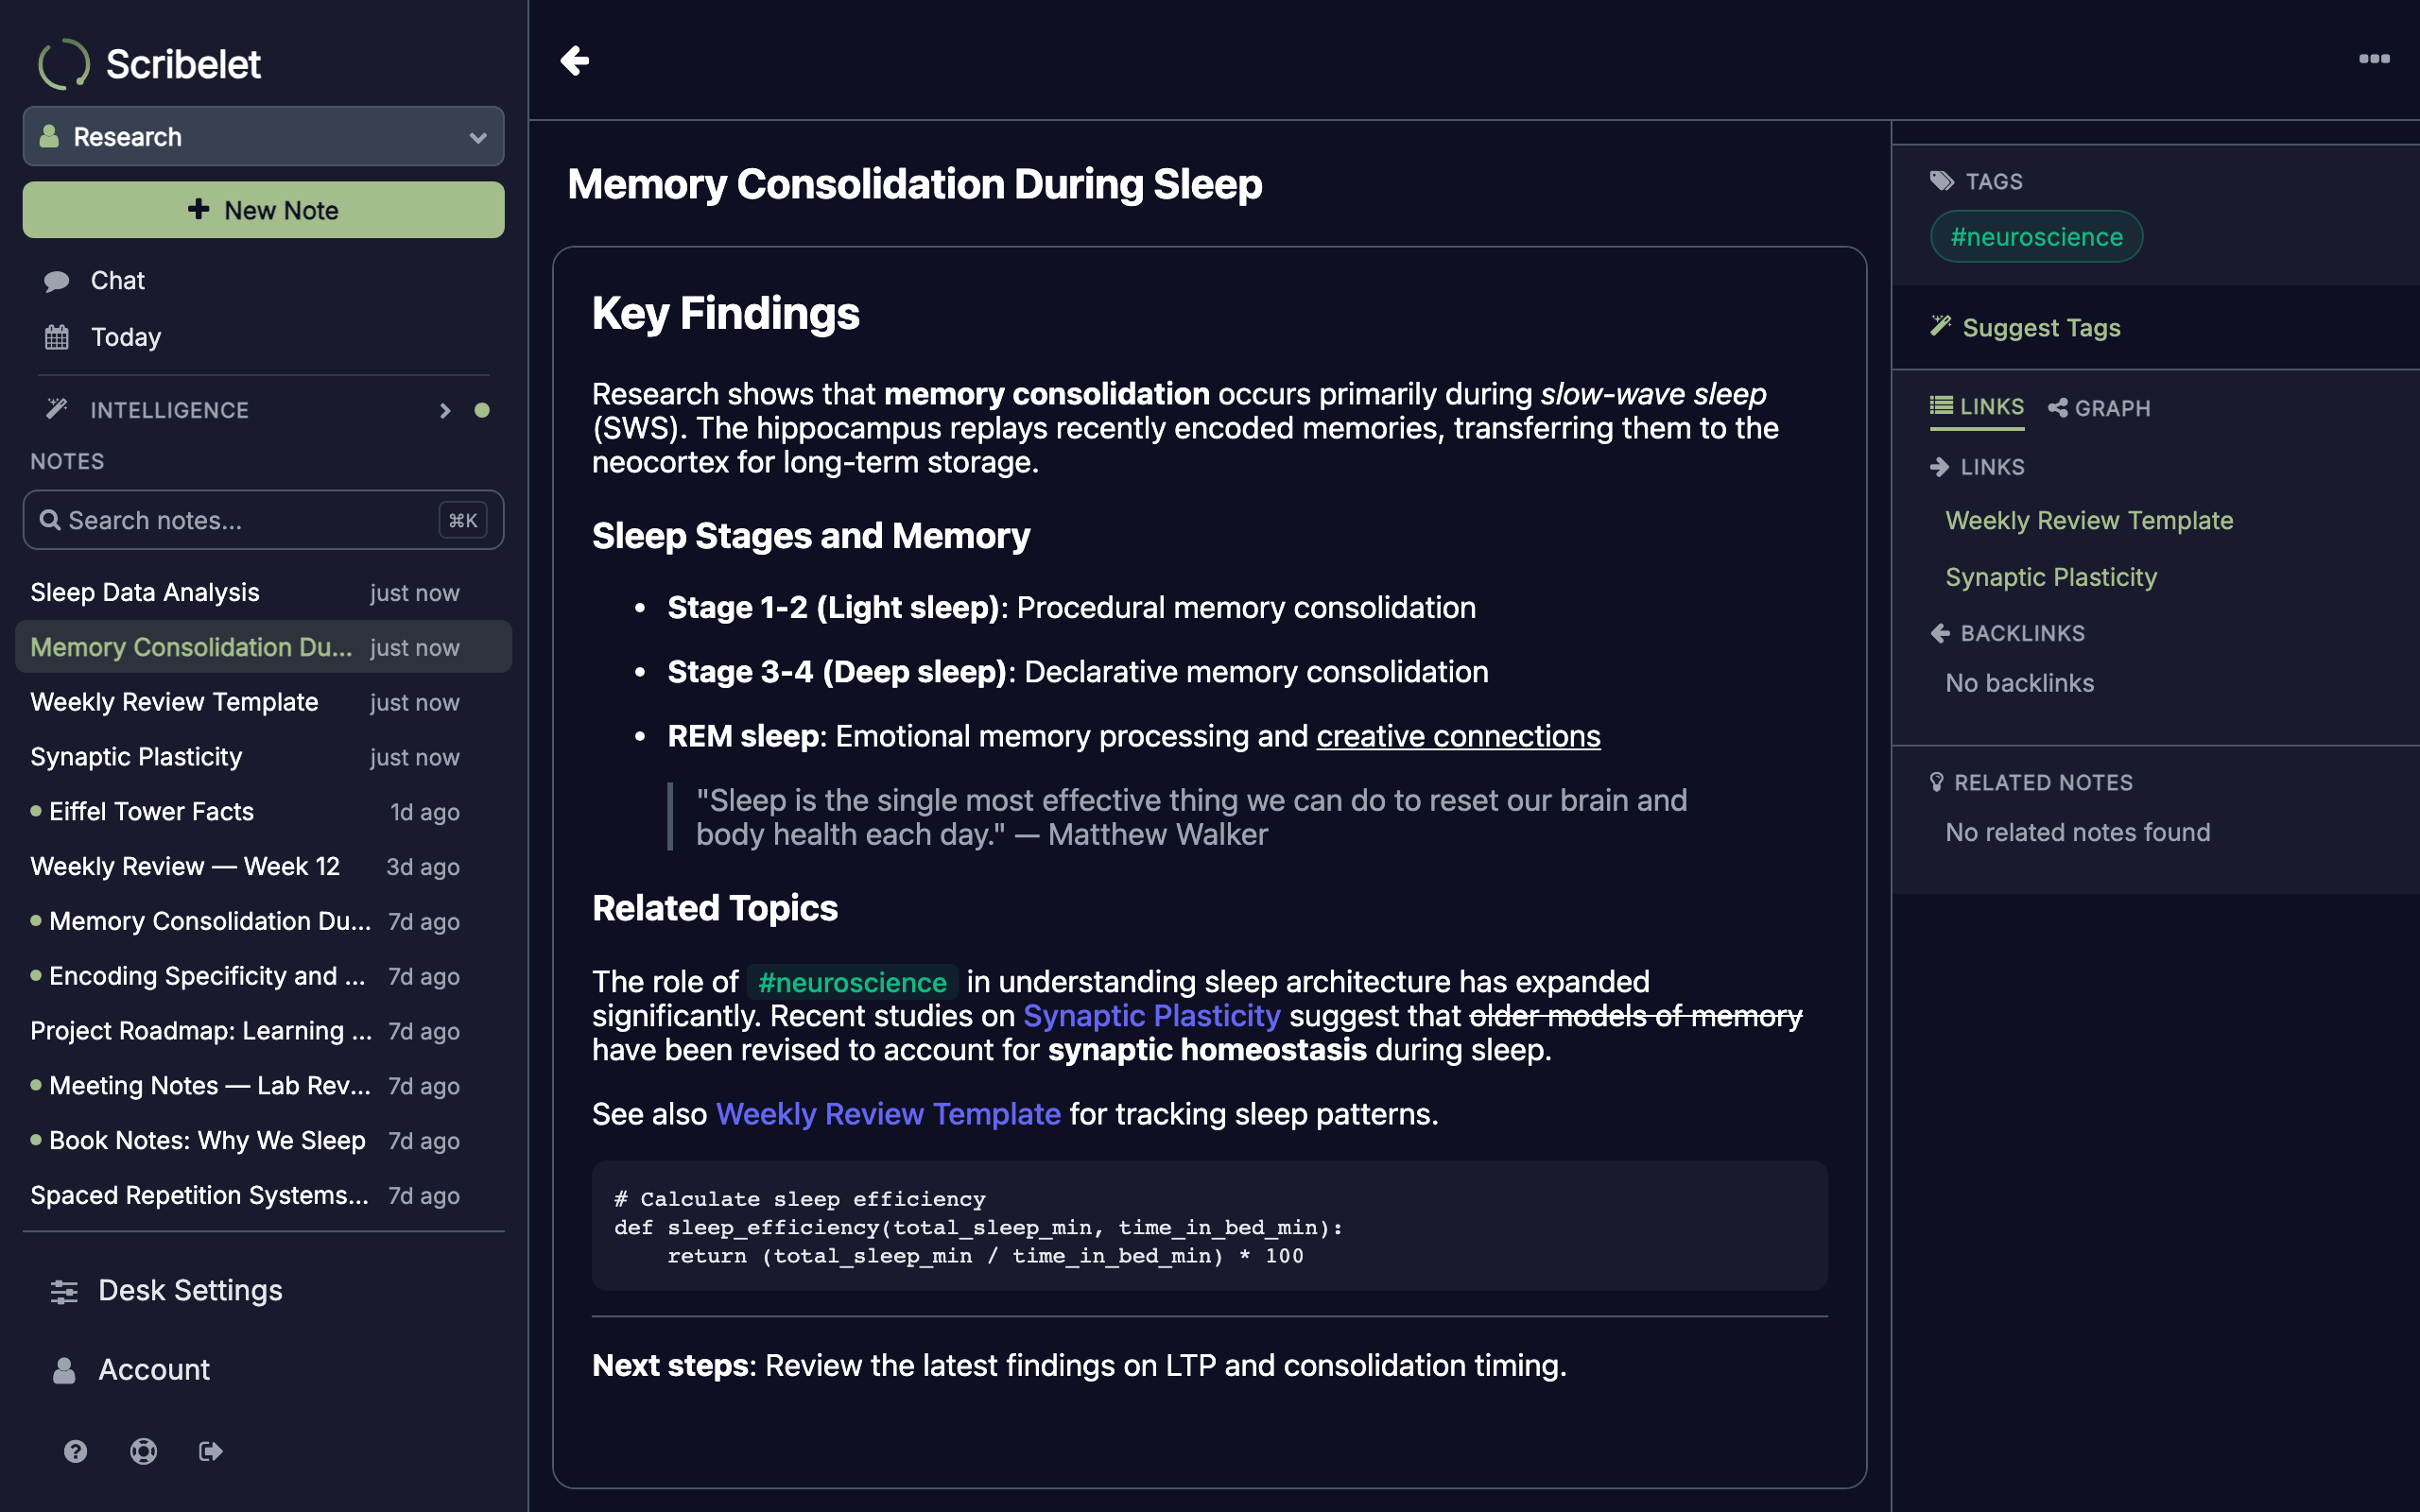Open Weekly Review — Week 12 note

[x=263, y=867]
